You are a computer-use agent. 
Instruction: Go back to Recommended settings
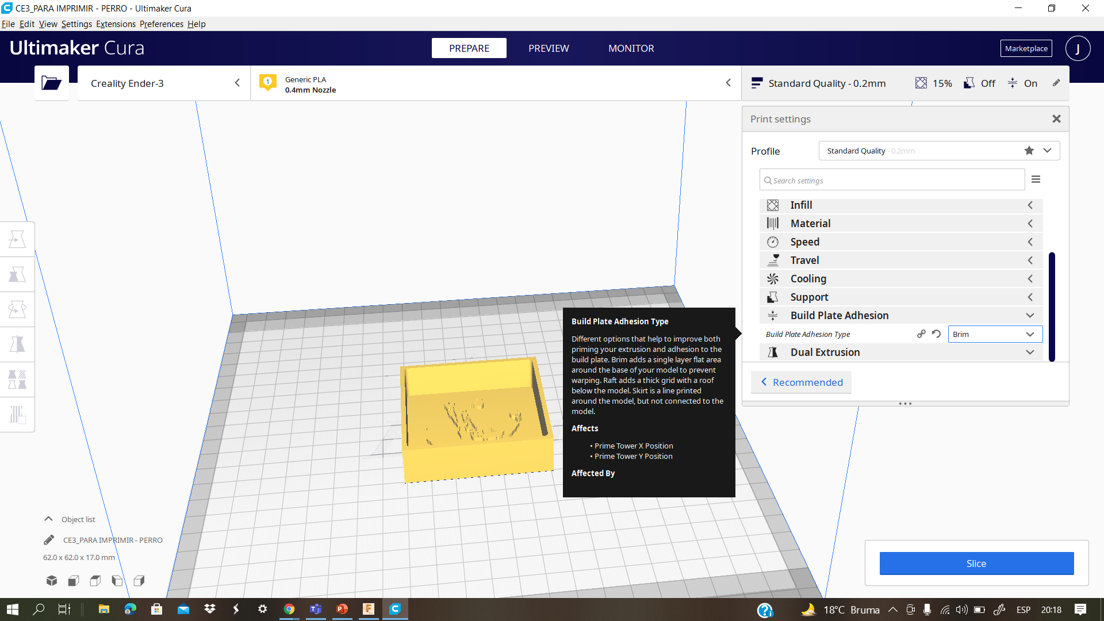click(801, 382)
